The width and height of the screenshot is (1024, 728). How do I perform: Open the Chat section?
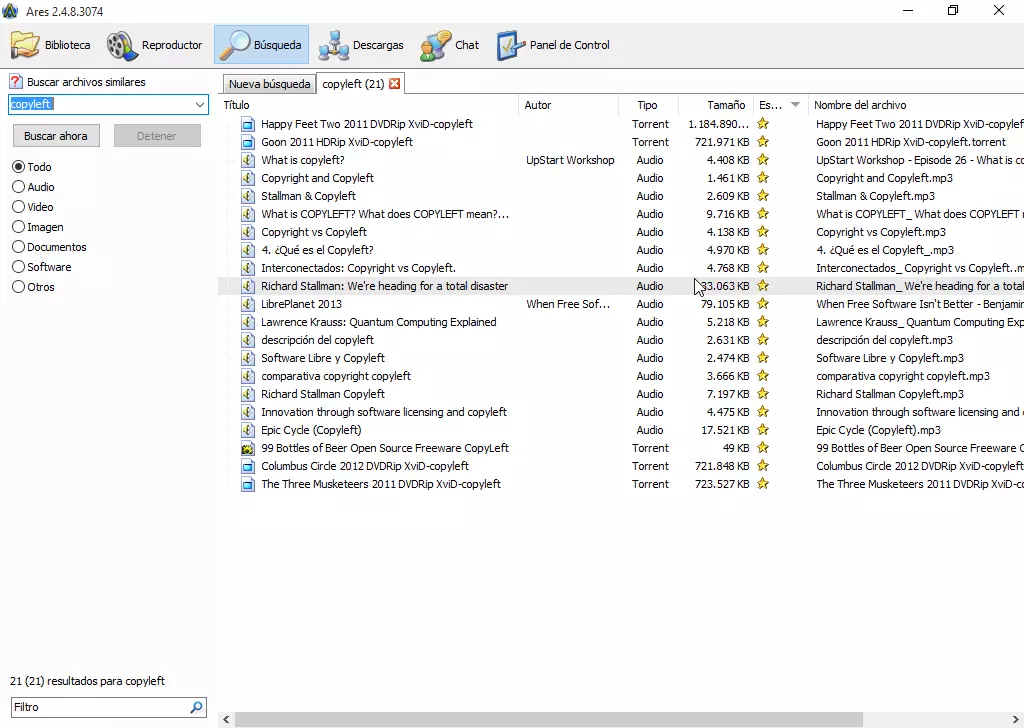(450, 45)
